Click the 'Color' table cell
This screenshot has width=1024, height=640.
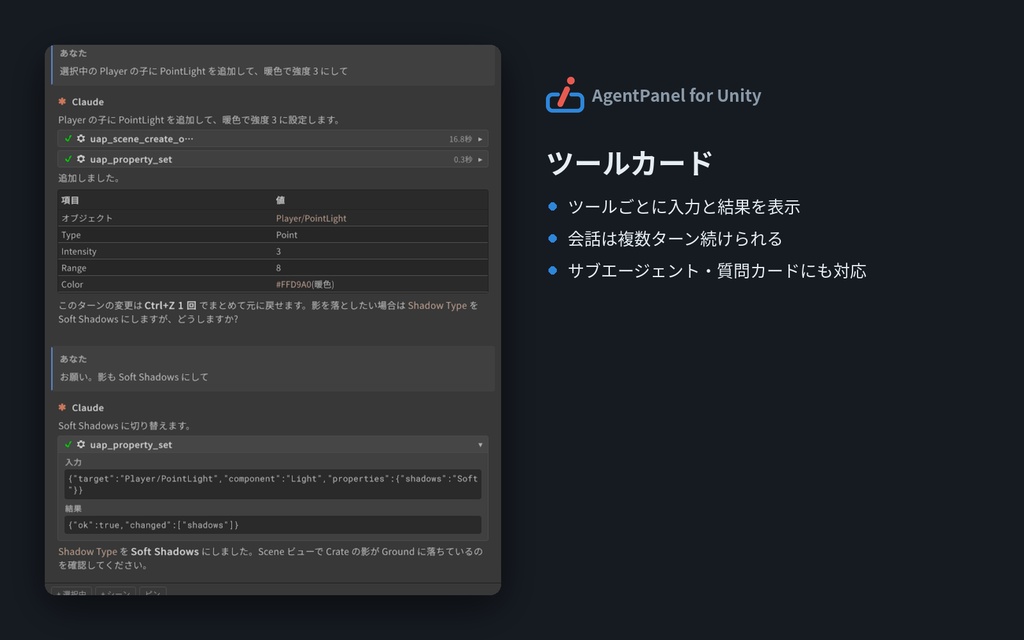(x=72, y=284)
